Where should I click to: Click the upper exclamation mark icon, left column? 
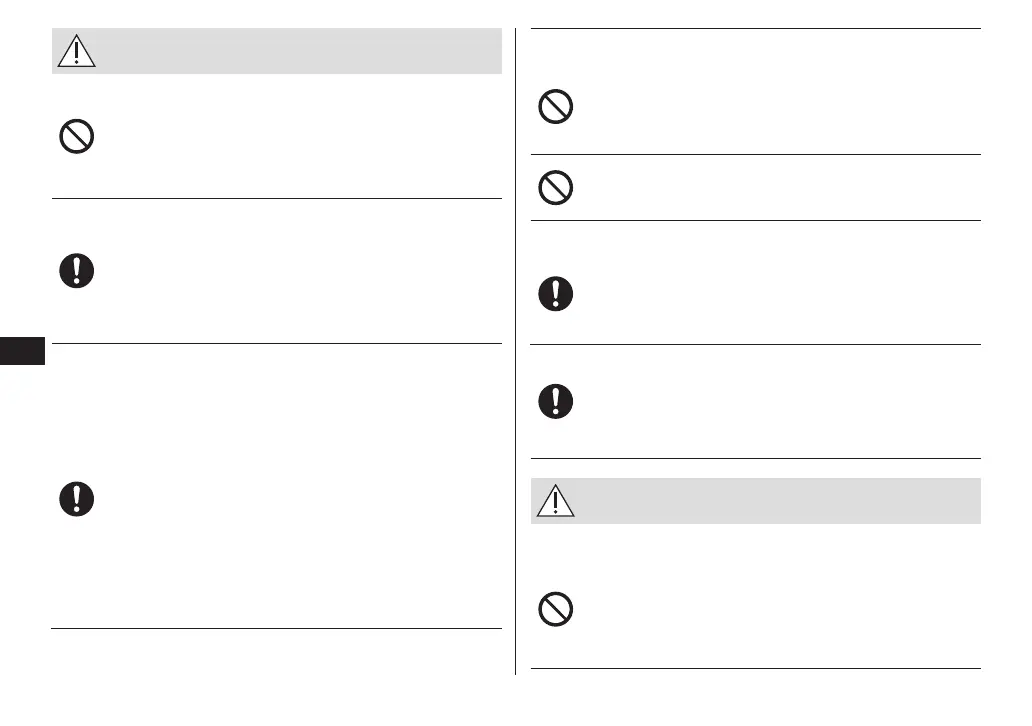click(77, 271)
